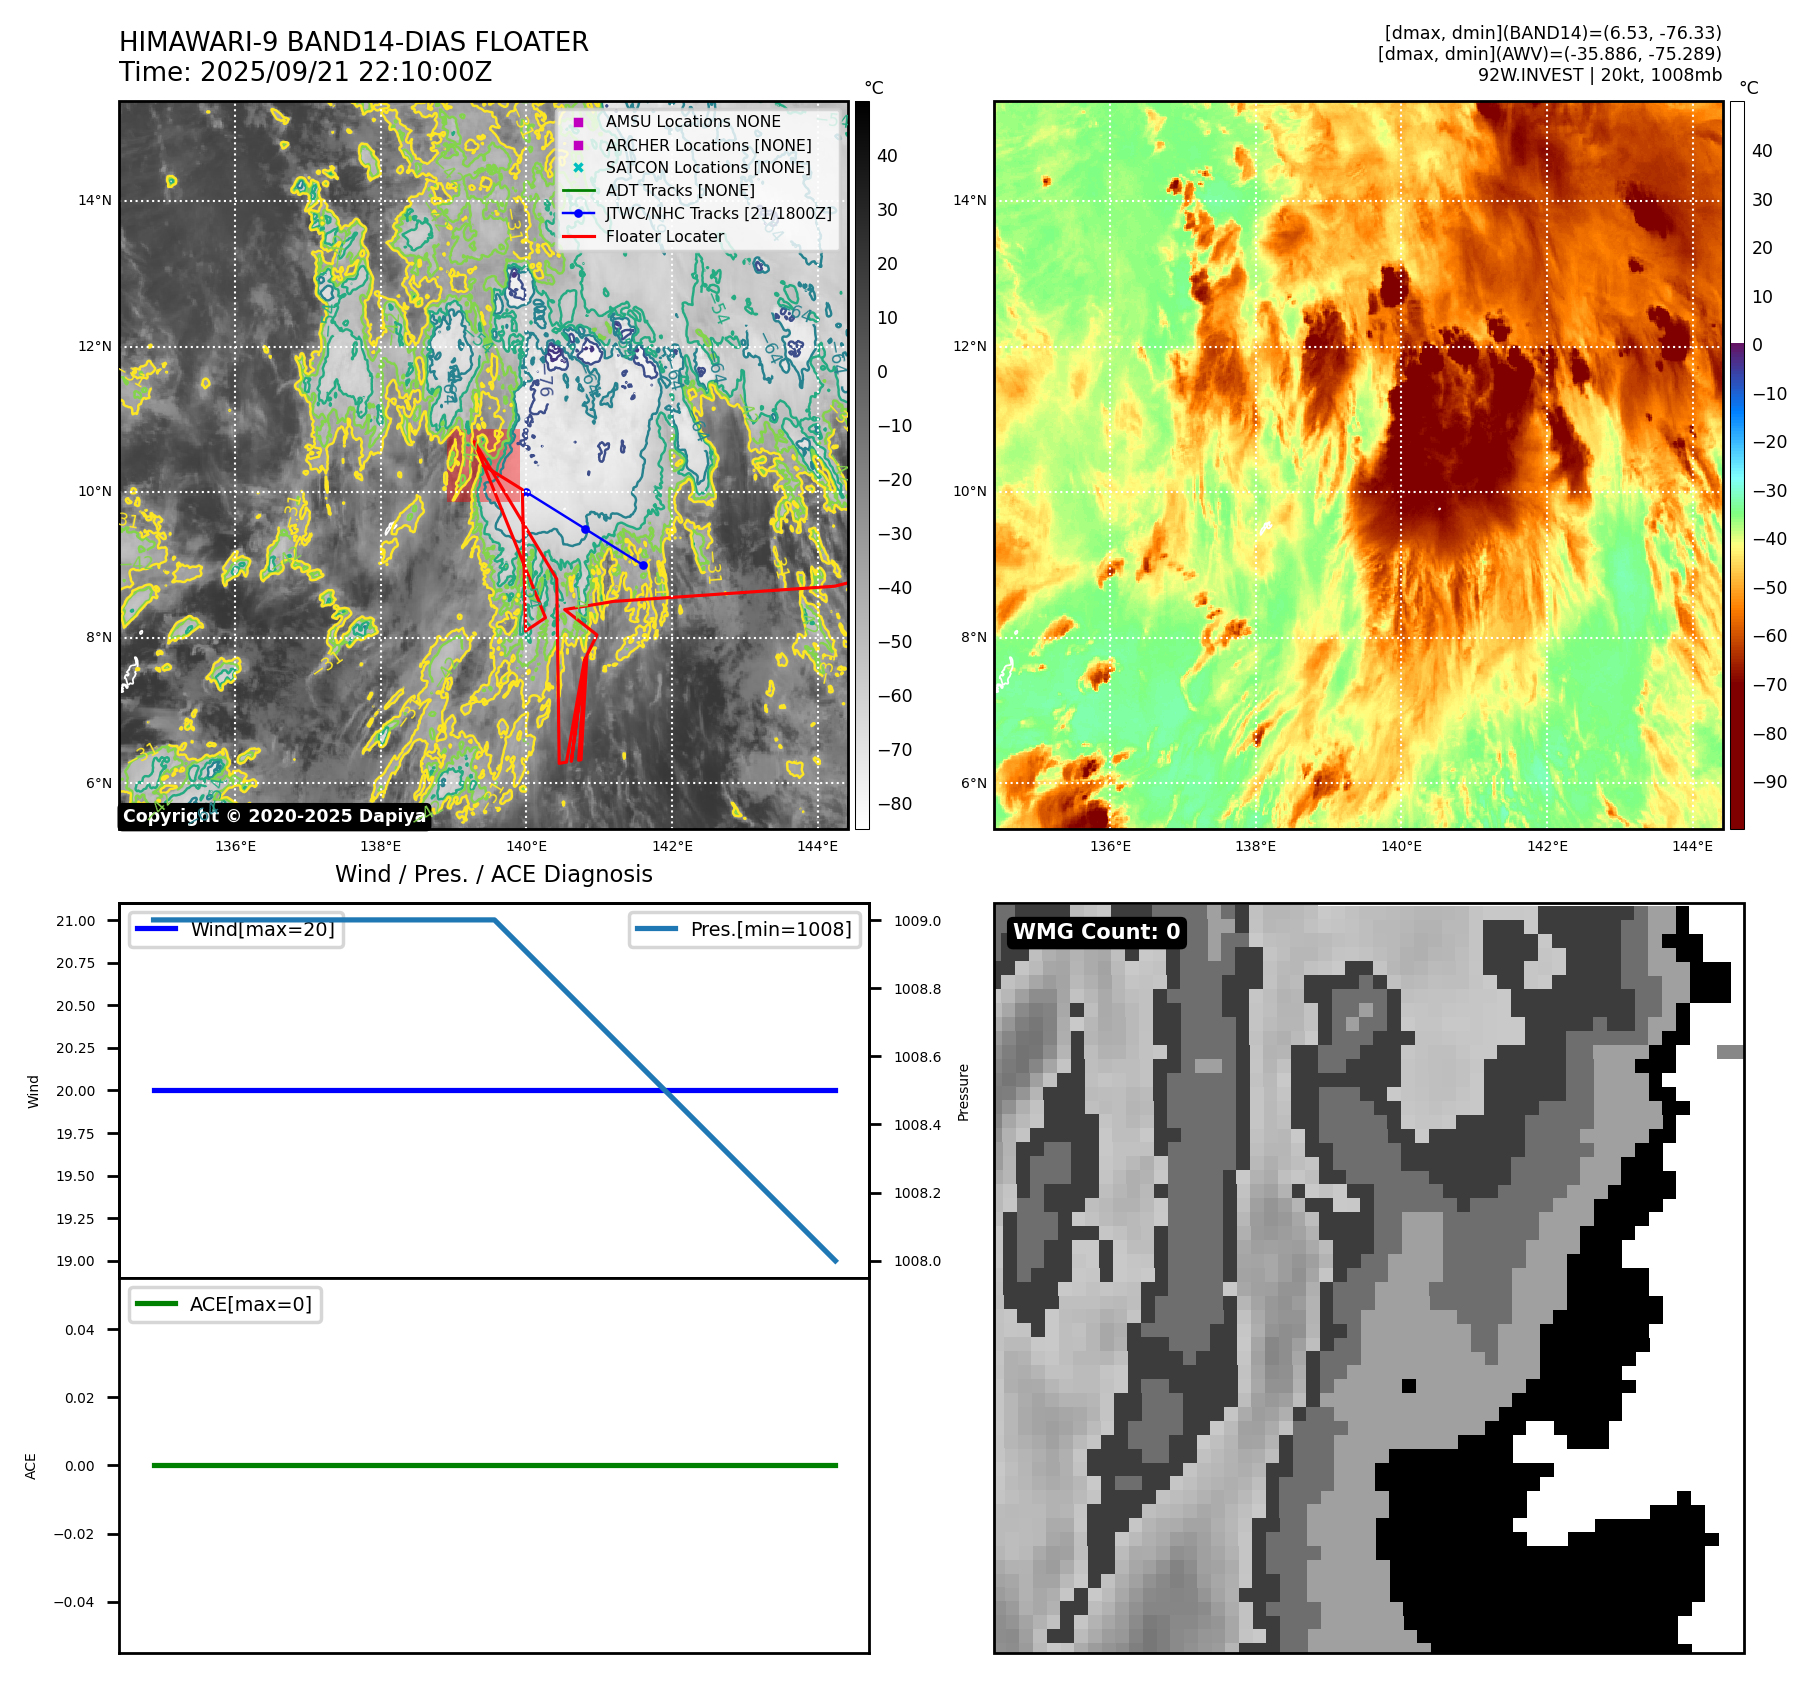Click the blue line sample in Wind legend

[156, 929]
